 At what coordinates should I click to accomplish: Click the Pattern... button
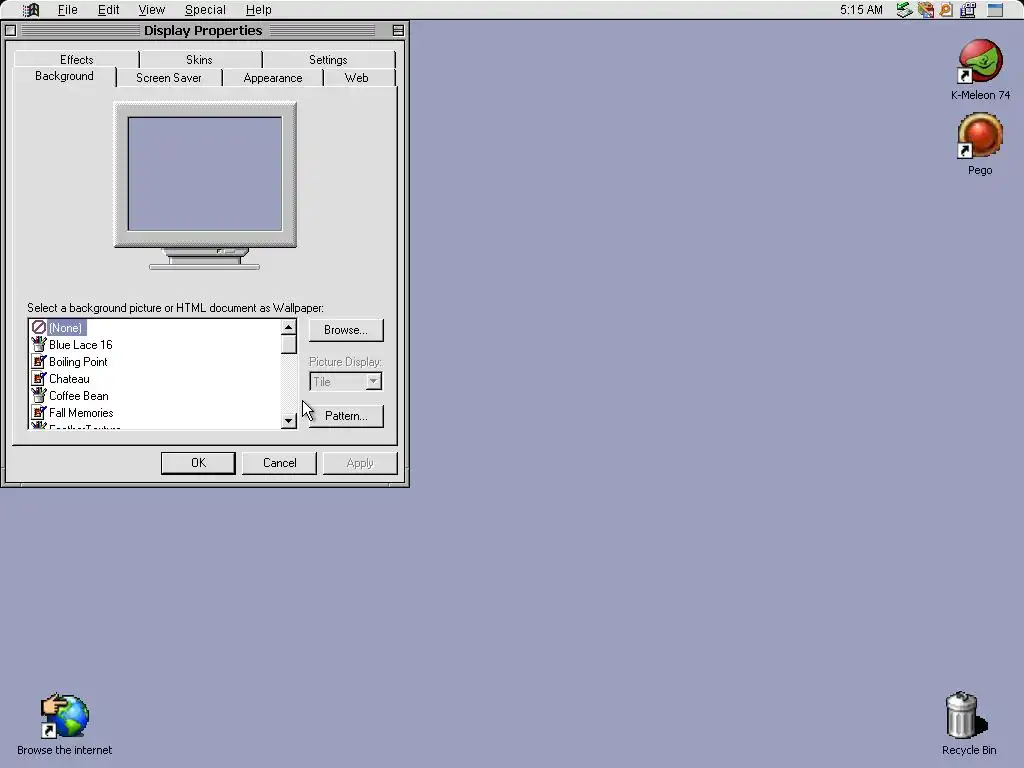(x=345, y=416)
